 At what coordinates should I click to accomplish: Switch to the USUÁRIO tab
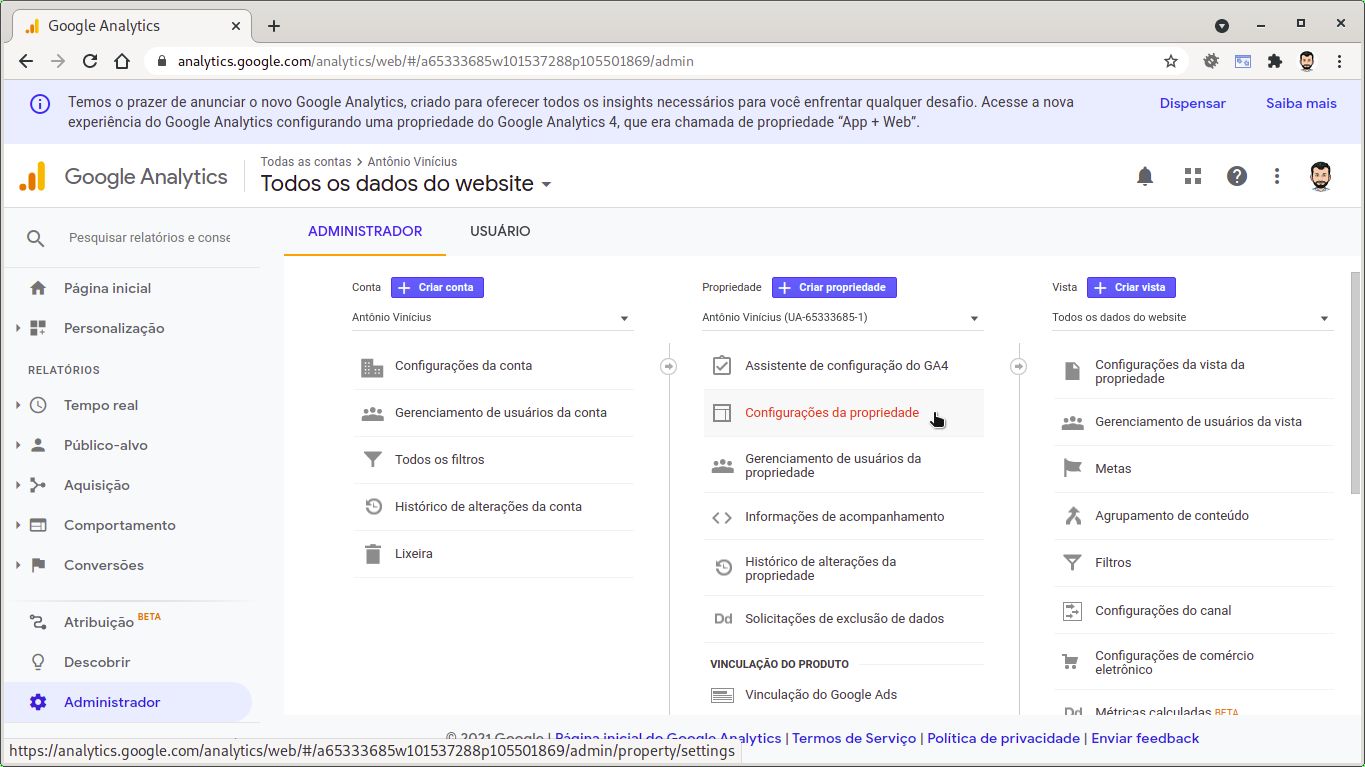500,231
